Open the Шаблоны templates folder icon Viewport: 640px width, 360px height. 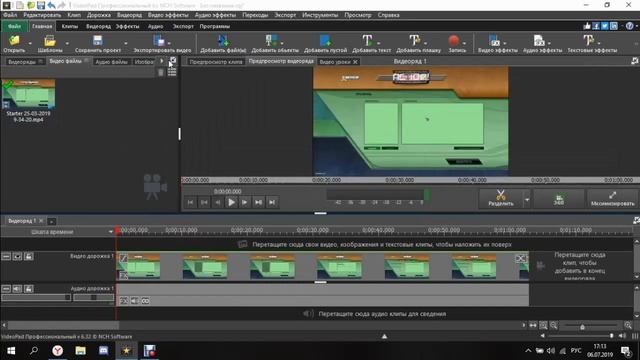50,40
